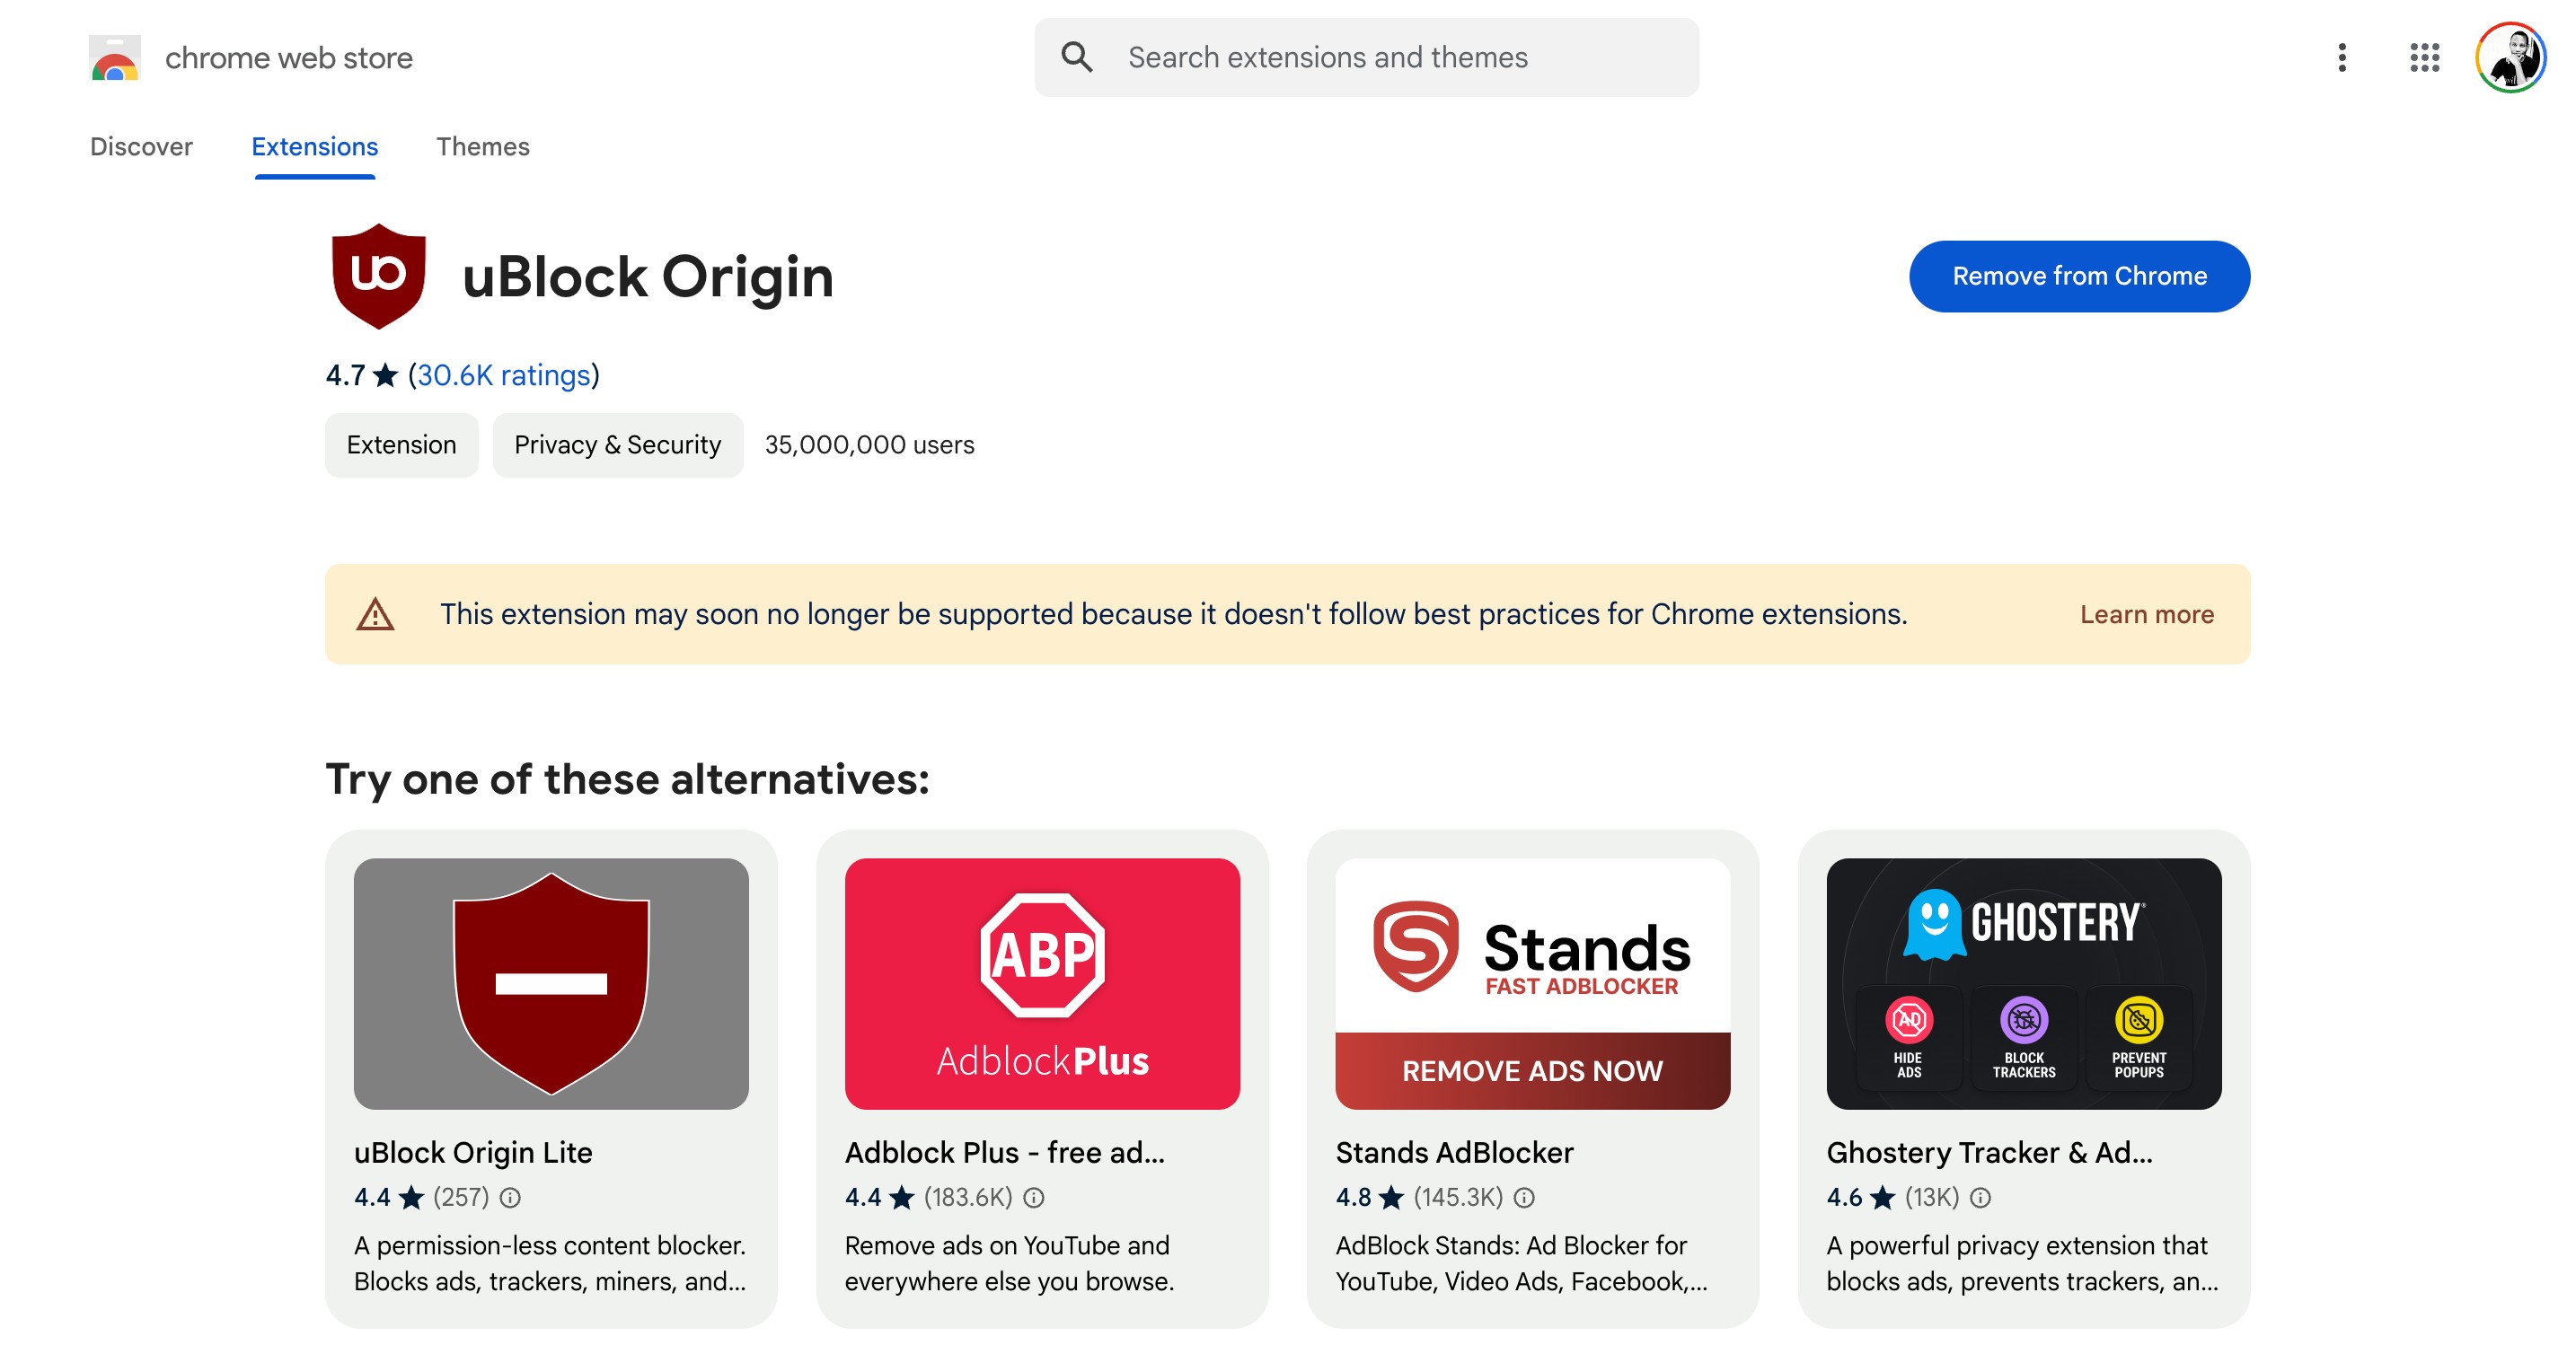Click the Chrome Web Store logo
Image resolution: width=2576 pixels, height=1354 pixels.
114,58
